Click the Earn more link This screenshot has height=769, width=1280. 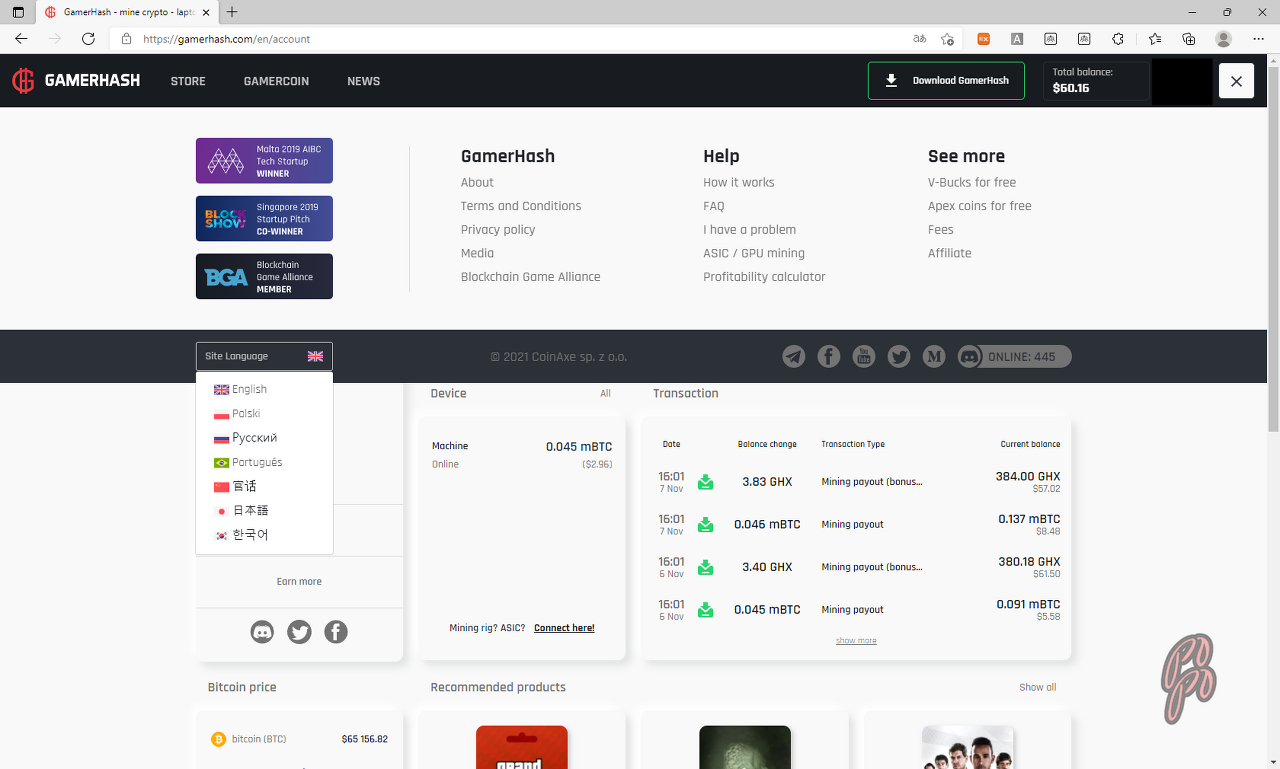pos(299,581)
